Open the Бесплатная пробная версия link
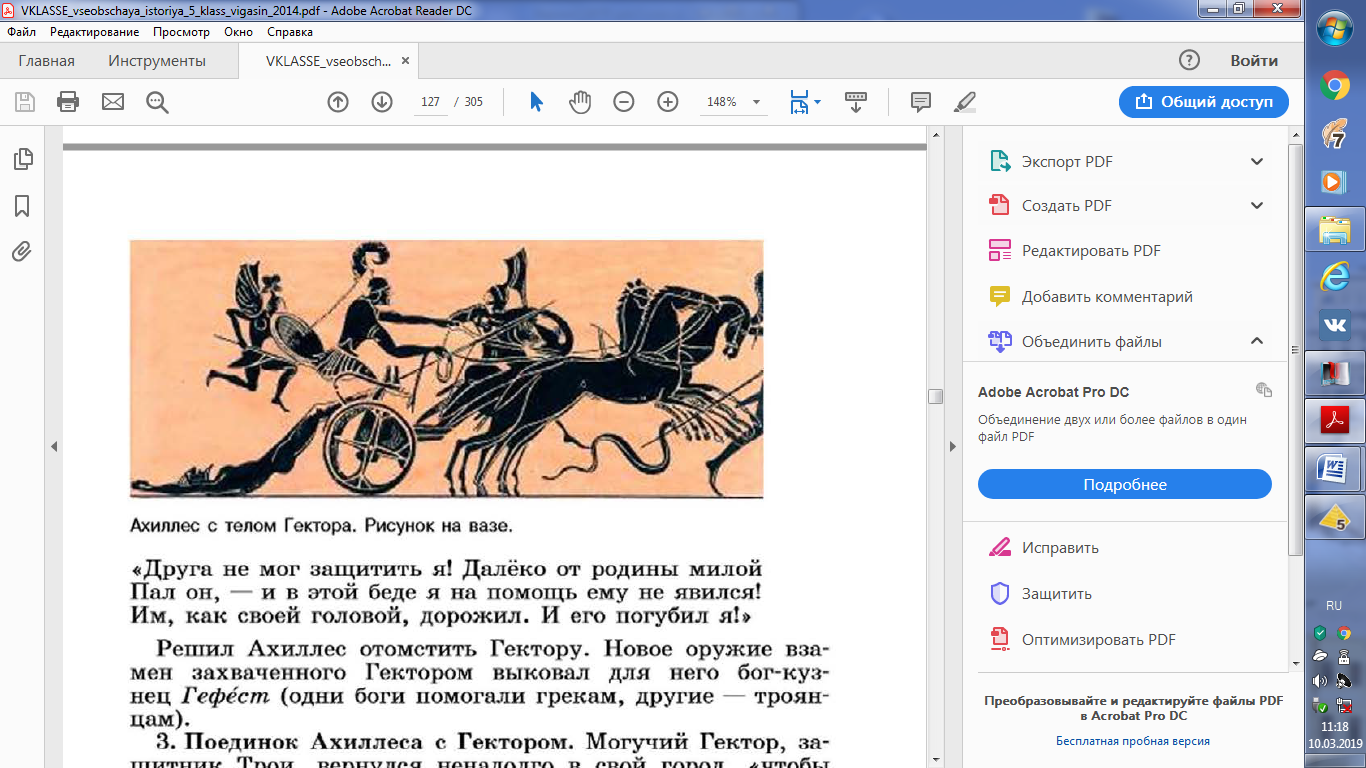Image resolution: width=1366 pixels, height=768 pixels. [x=1133, y=741]
